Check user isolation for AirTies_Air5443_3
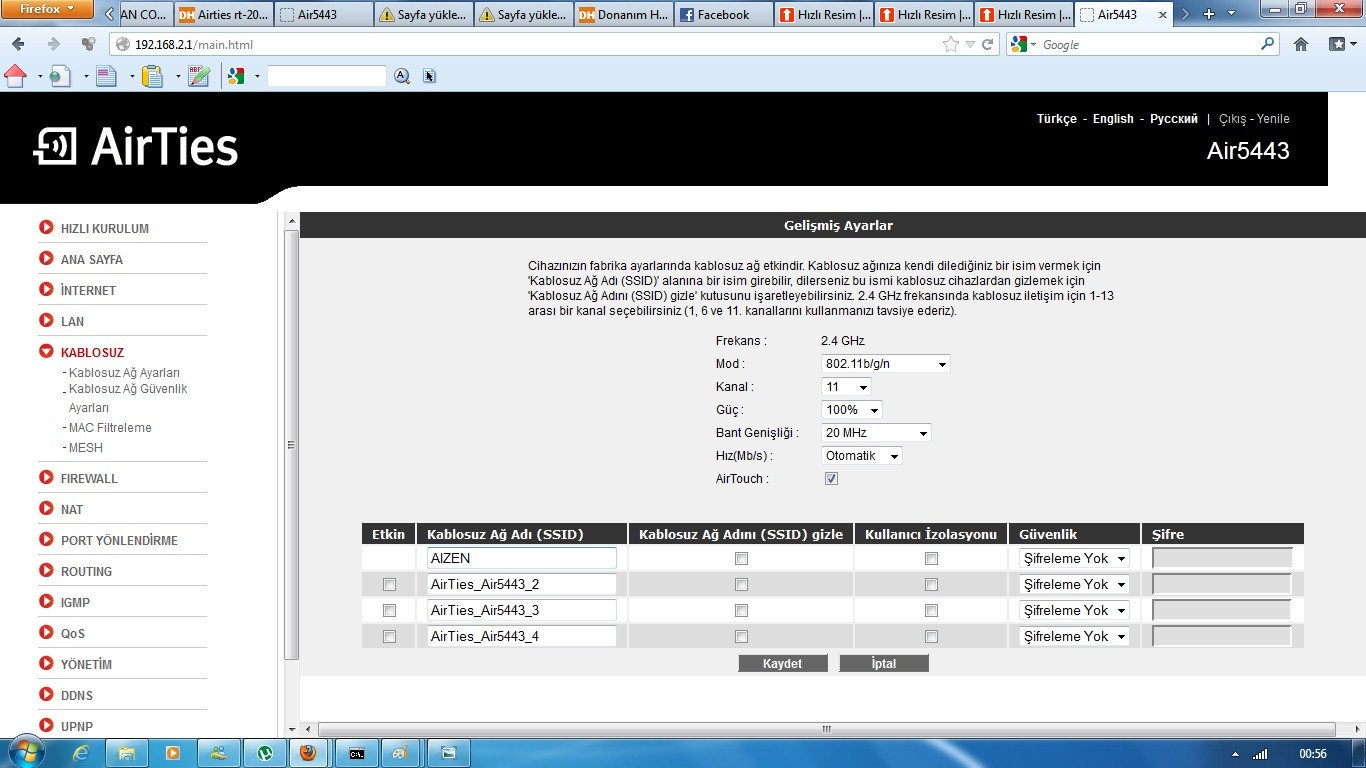 (931, 610)
